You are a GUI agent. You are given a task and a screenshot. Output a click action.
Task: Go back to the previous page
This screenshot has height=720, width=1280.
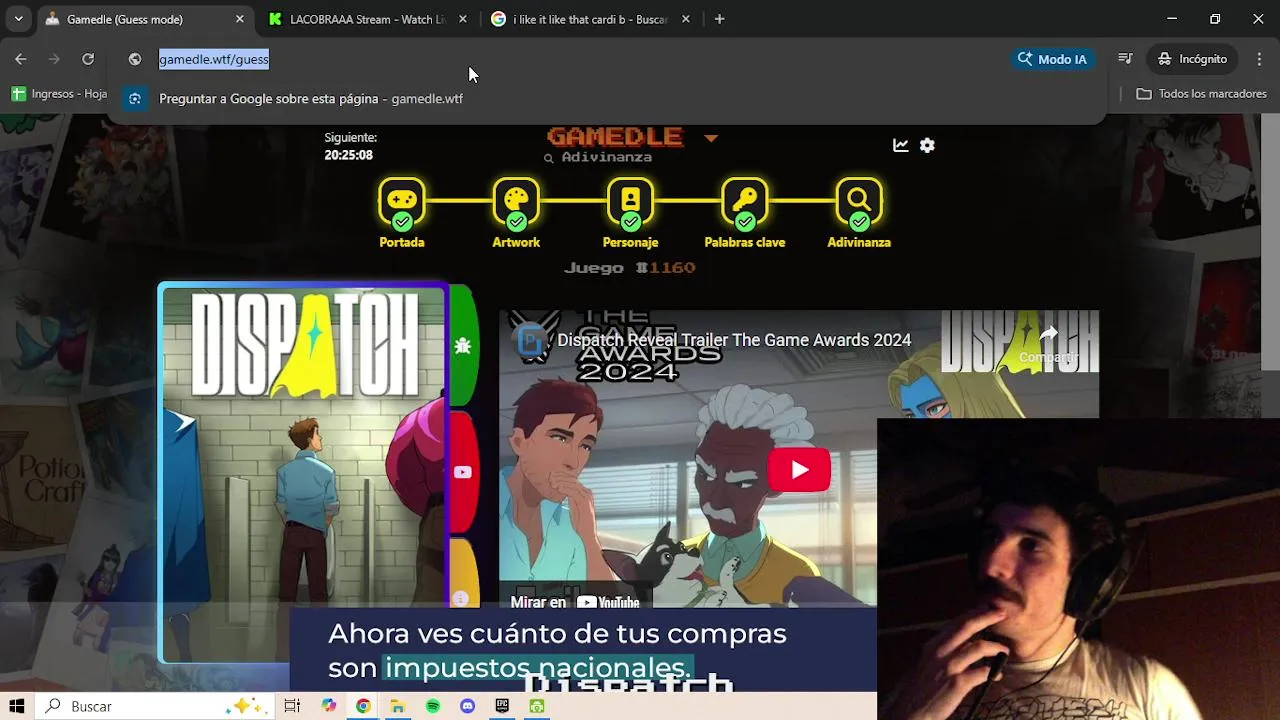point(21,59)
